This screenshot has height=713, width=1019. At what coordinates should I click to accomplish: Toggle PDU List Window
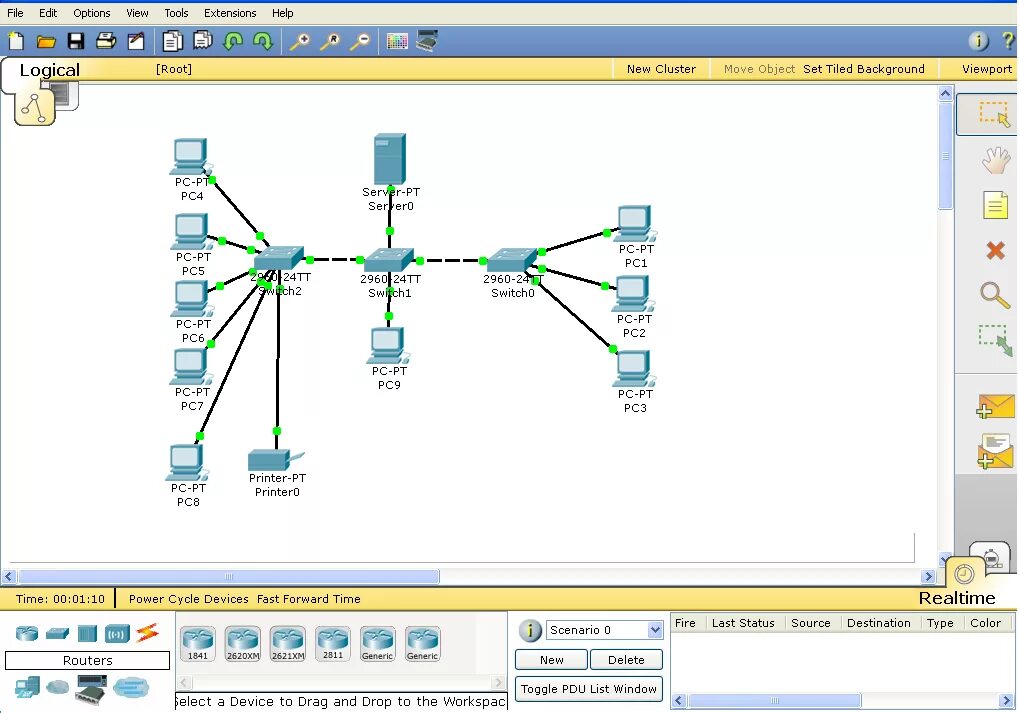click(589, 689)
